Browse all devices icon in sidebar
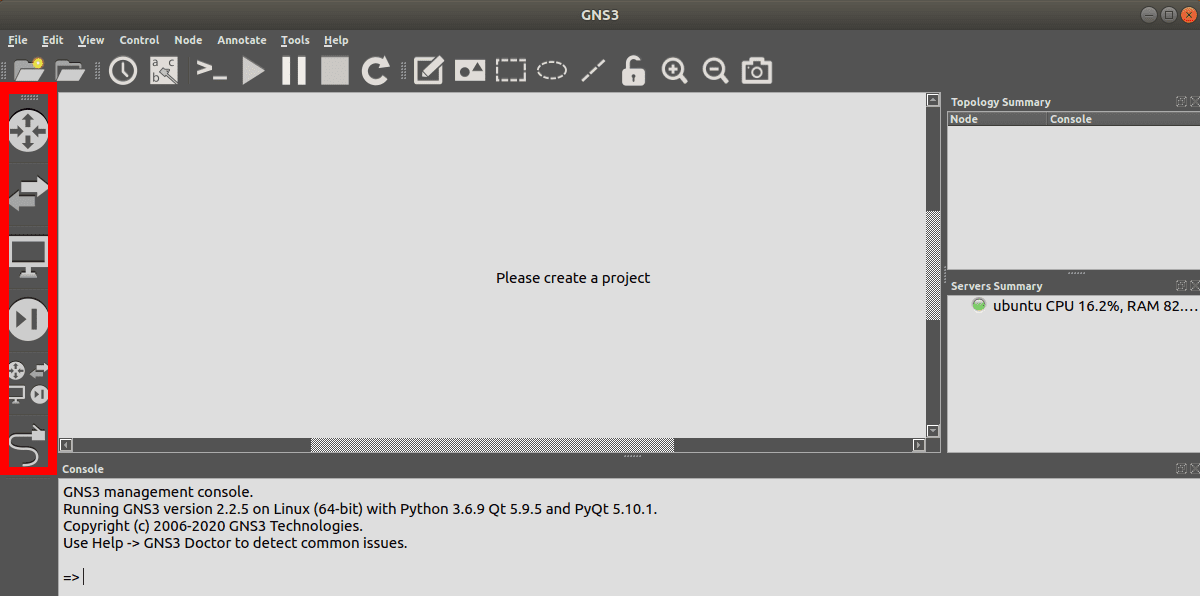 28,382
